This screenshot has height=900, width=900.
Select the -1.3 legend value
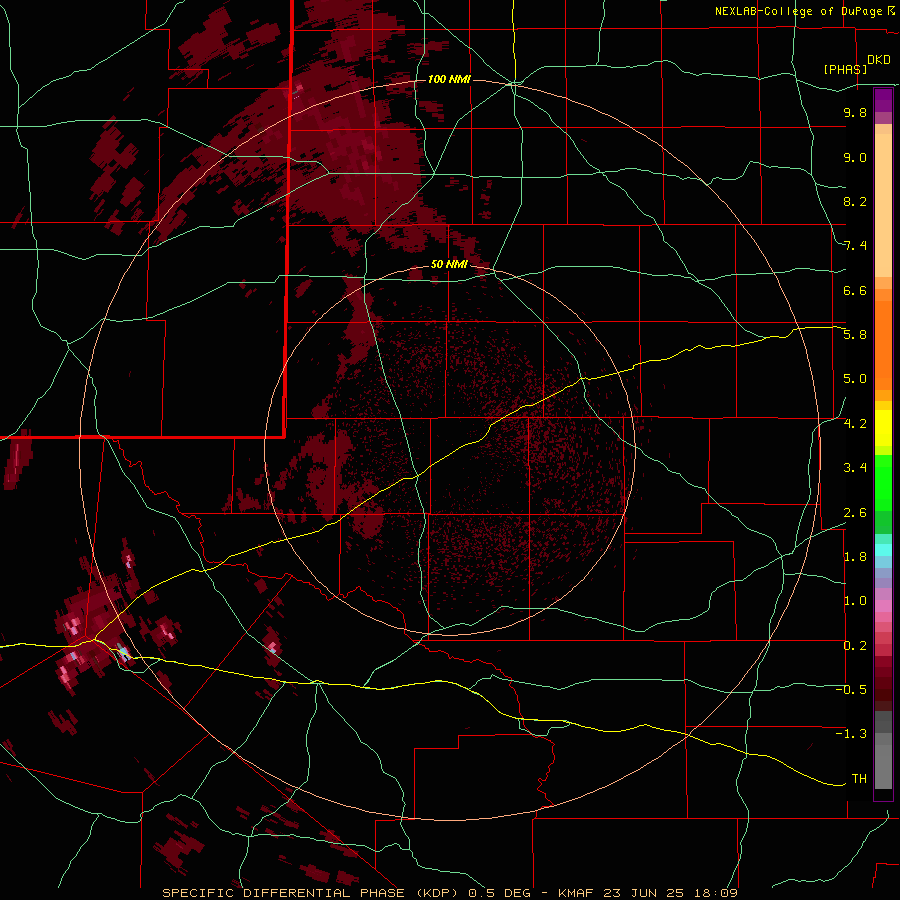(x=851, y=734)
